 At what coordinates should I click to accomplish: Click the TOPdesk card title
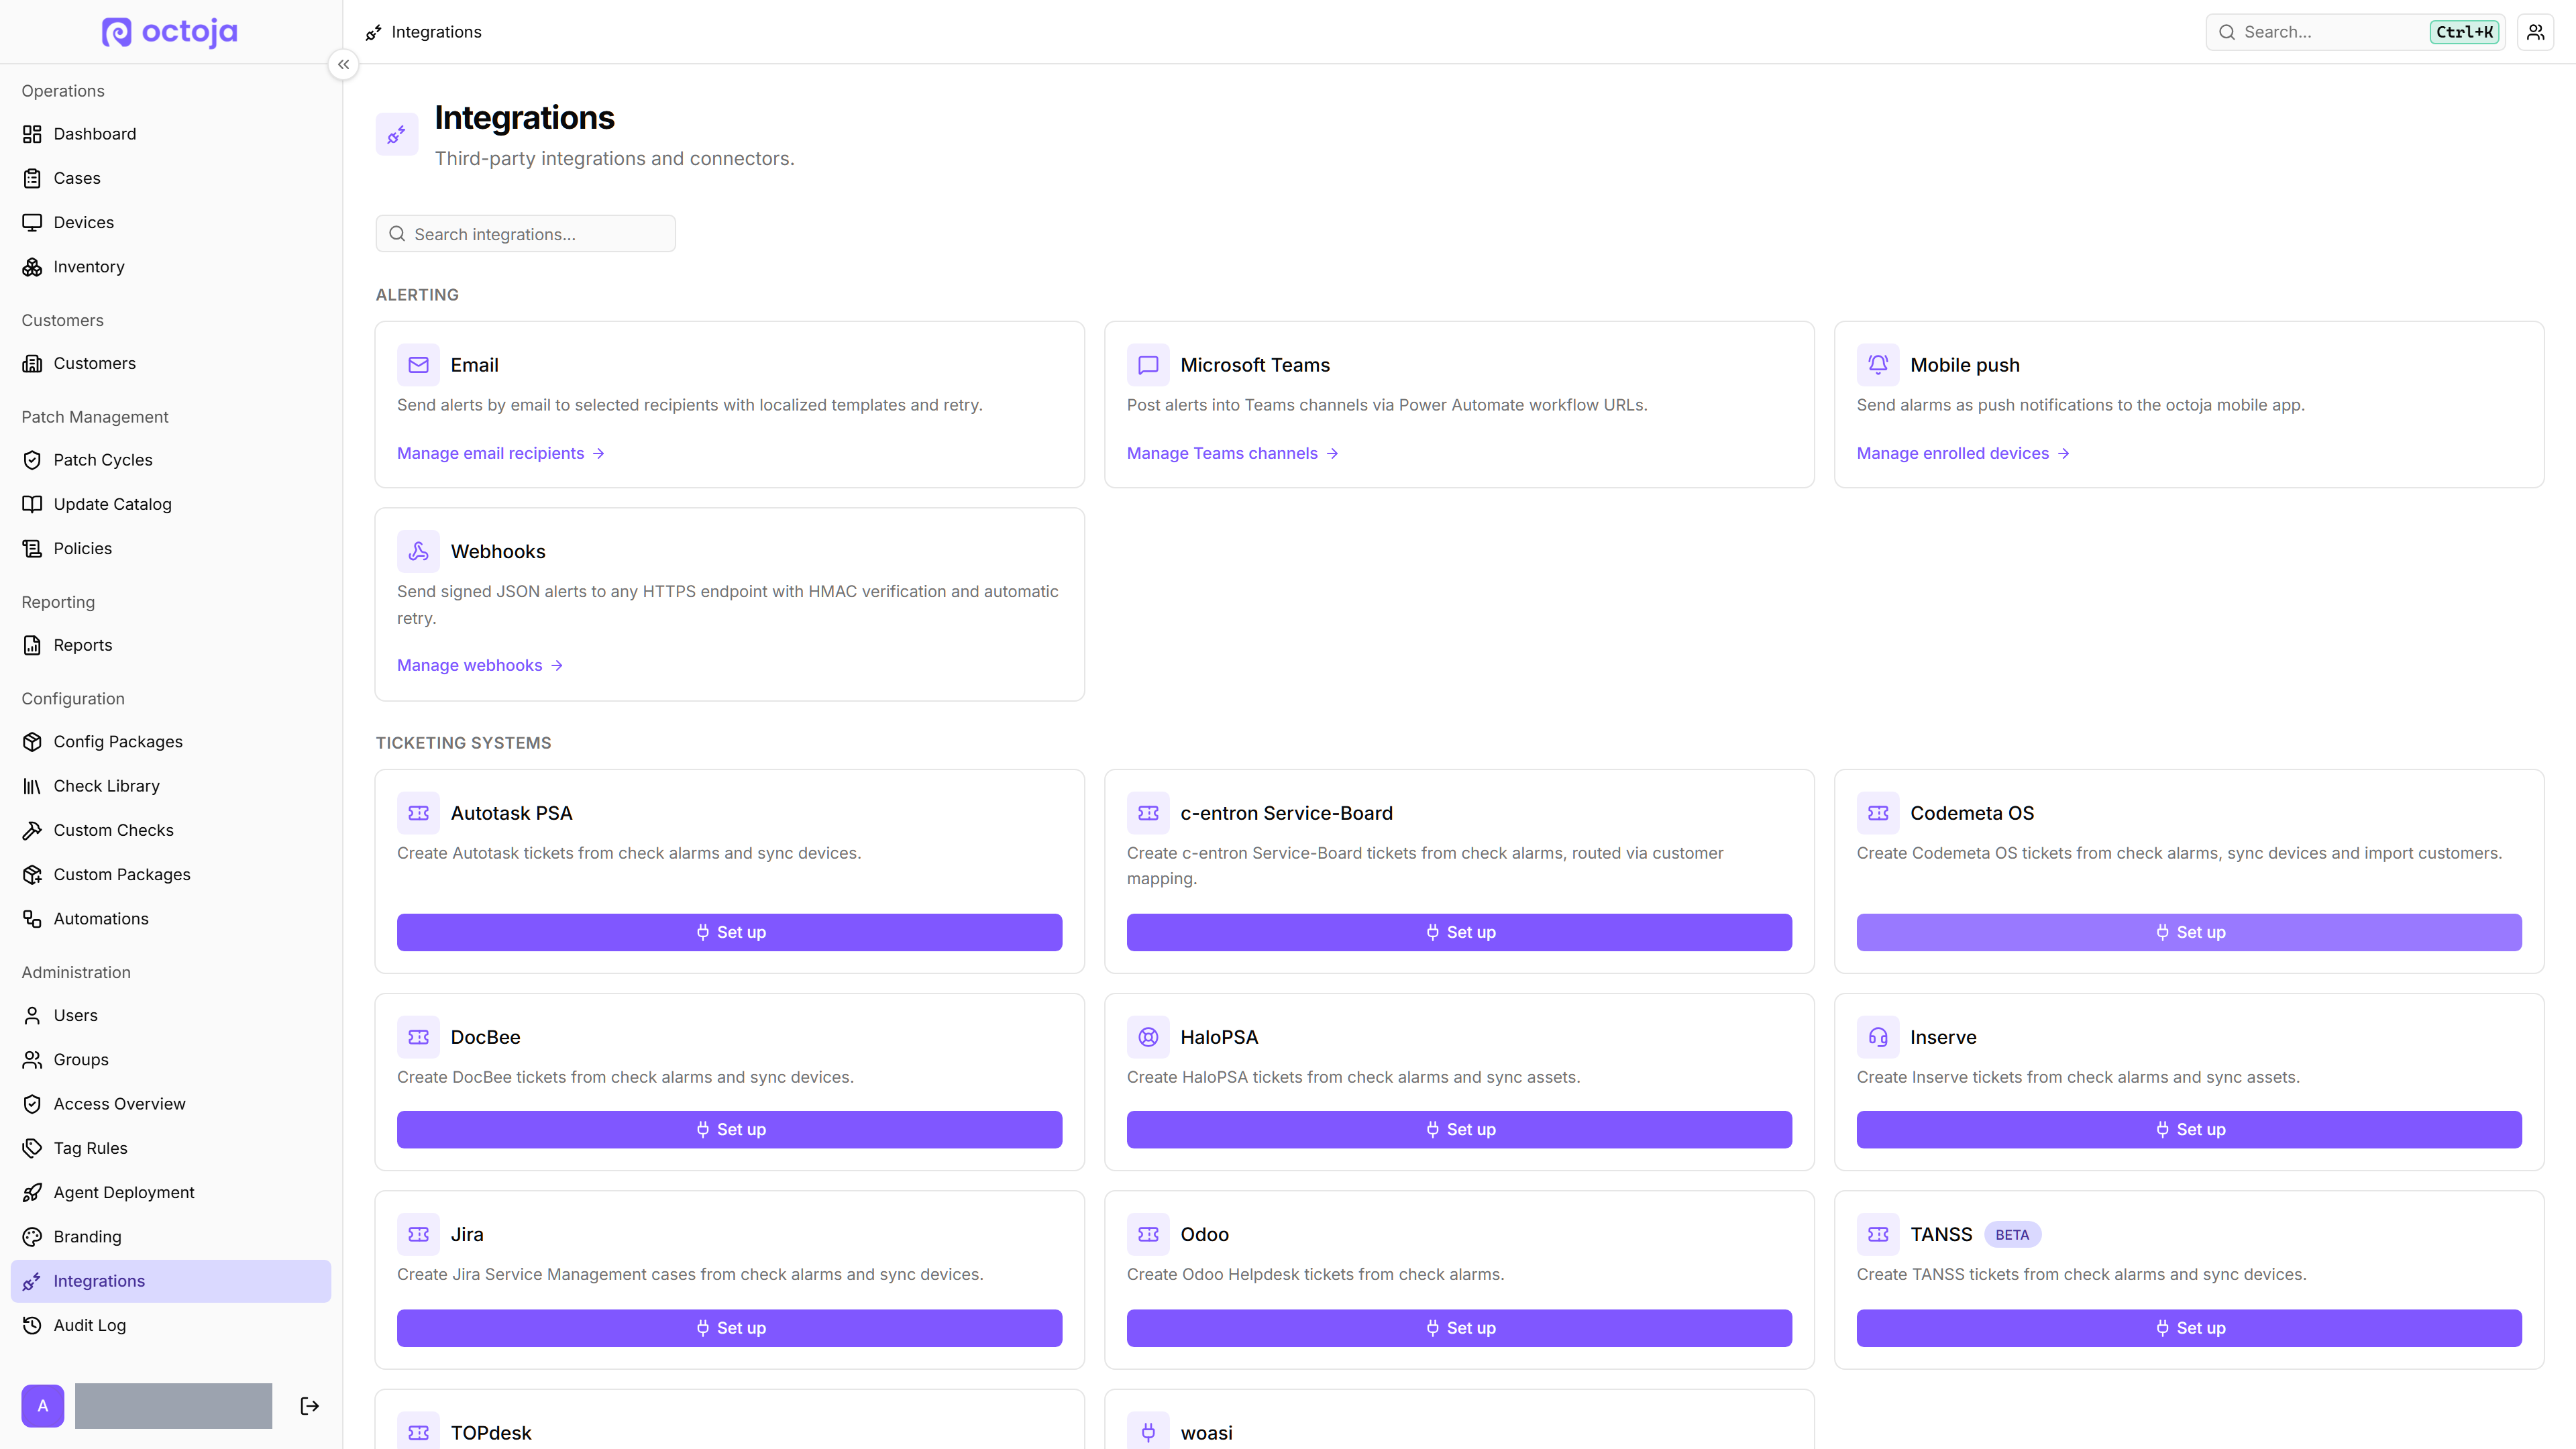click(491, 1433)
